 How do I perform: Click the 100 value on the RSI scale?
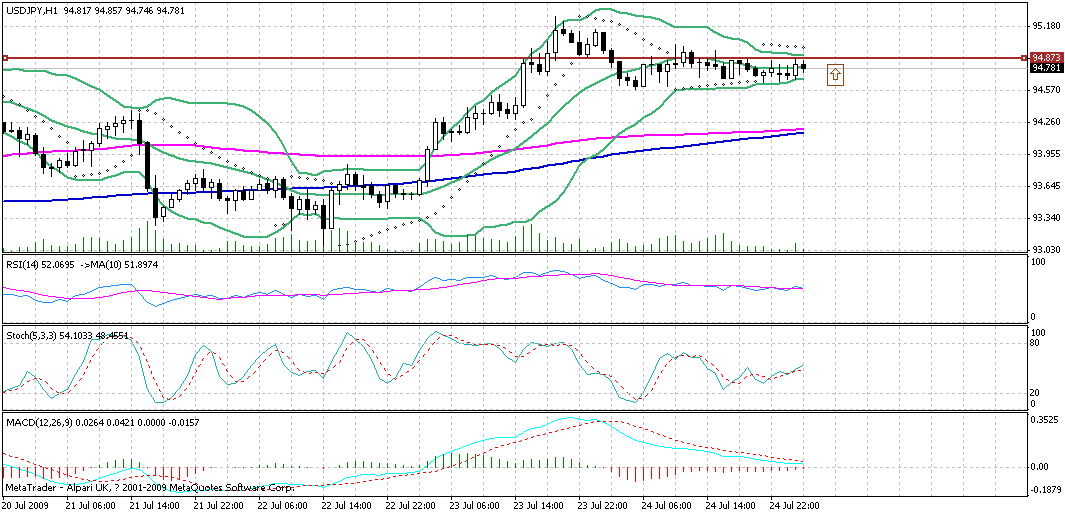[x=1037, y=262]
